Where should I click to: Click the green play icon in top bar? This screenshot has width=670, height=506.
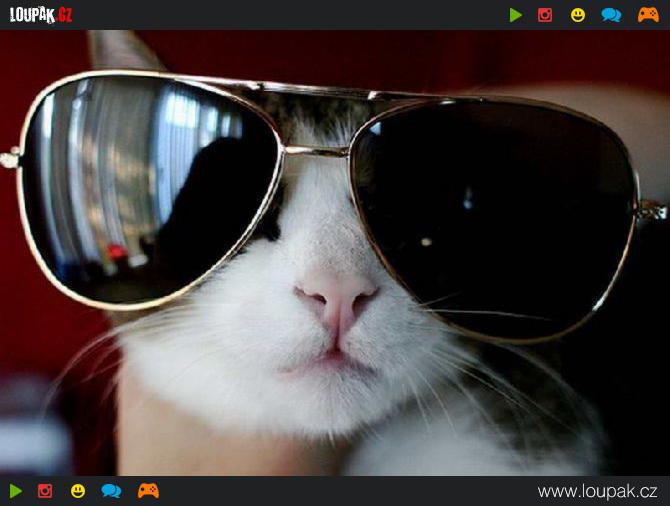(516, 15)
